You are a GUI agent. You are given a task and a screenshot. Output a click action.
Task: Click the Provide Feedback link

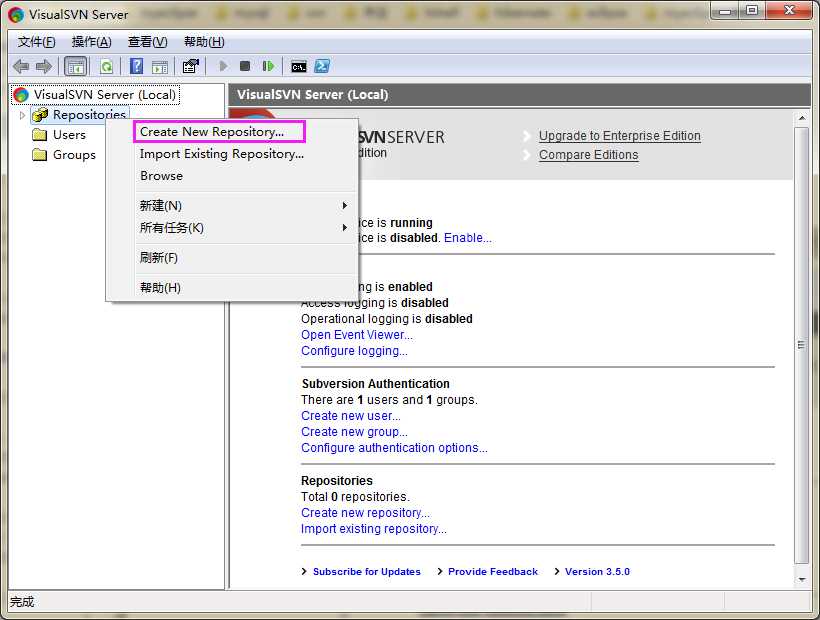tap(493, 572)
